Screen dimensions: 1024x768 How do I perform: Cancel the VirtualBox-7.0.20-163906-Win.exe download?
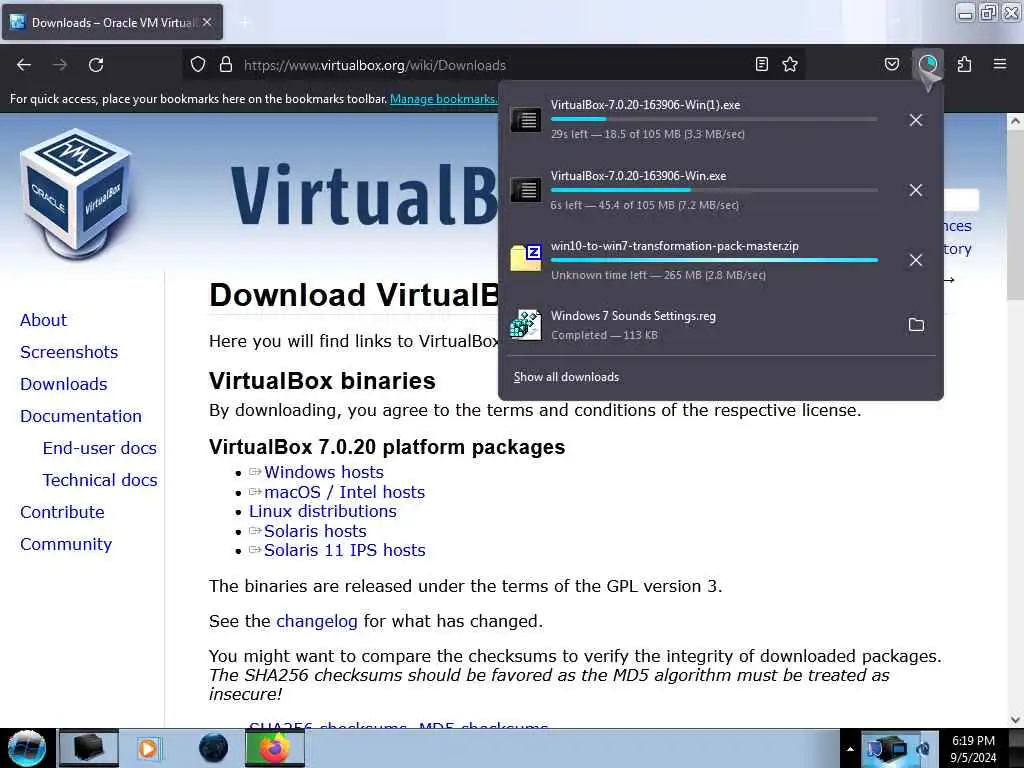[x=916, y=190]
